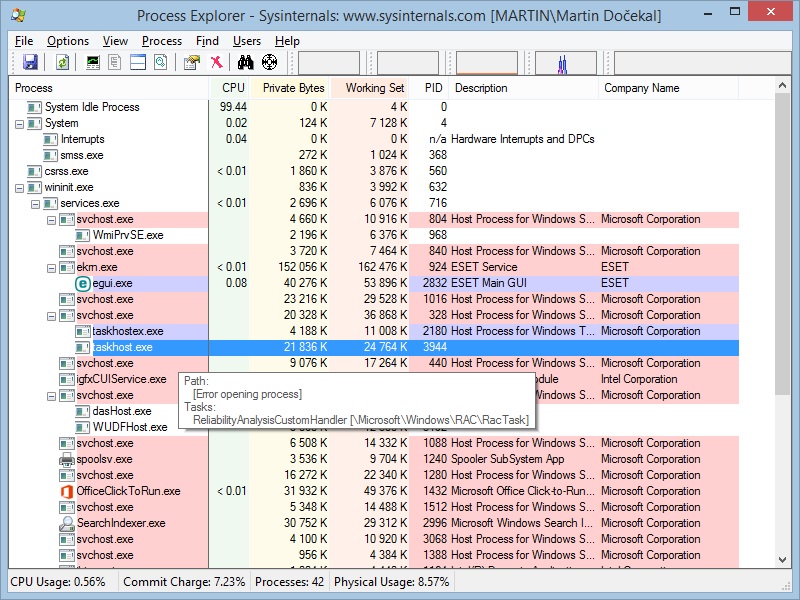Click the binoculars Find Handle icon
This screenshot has height=600, width=800.
(245, 63)
